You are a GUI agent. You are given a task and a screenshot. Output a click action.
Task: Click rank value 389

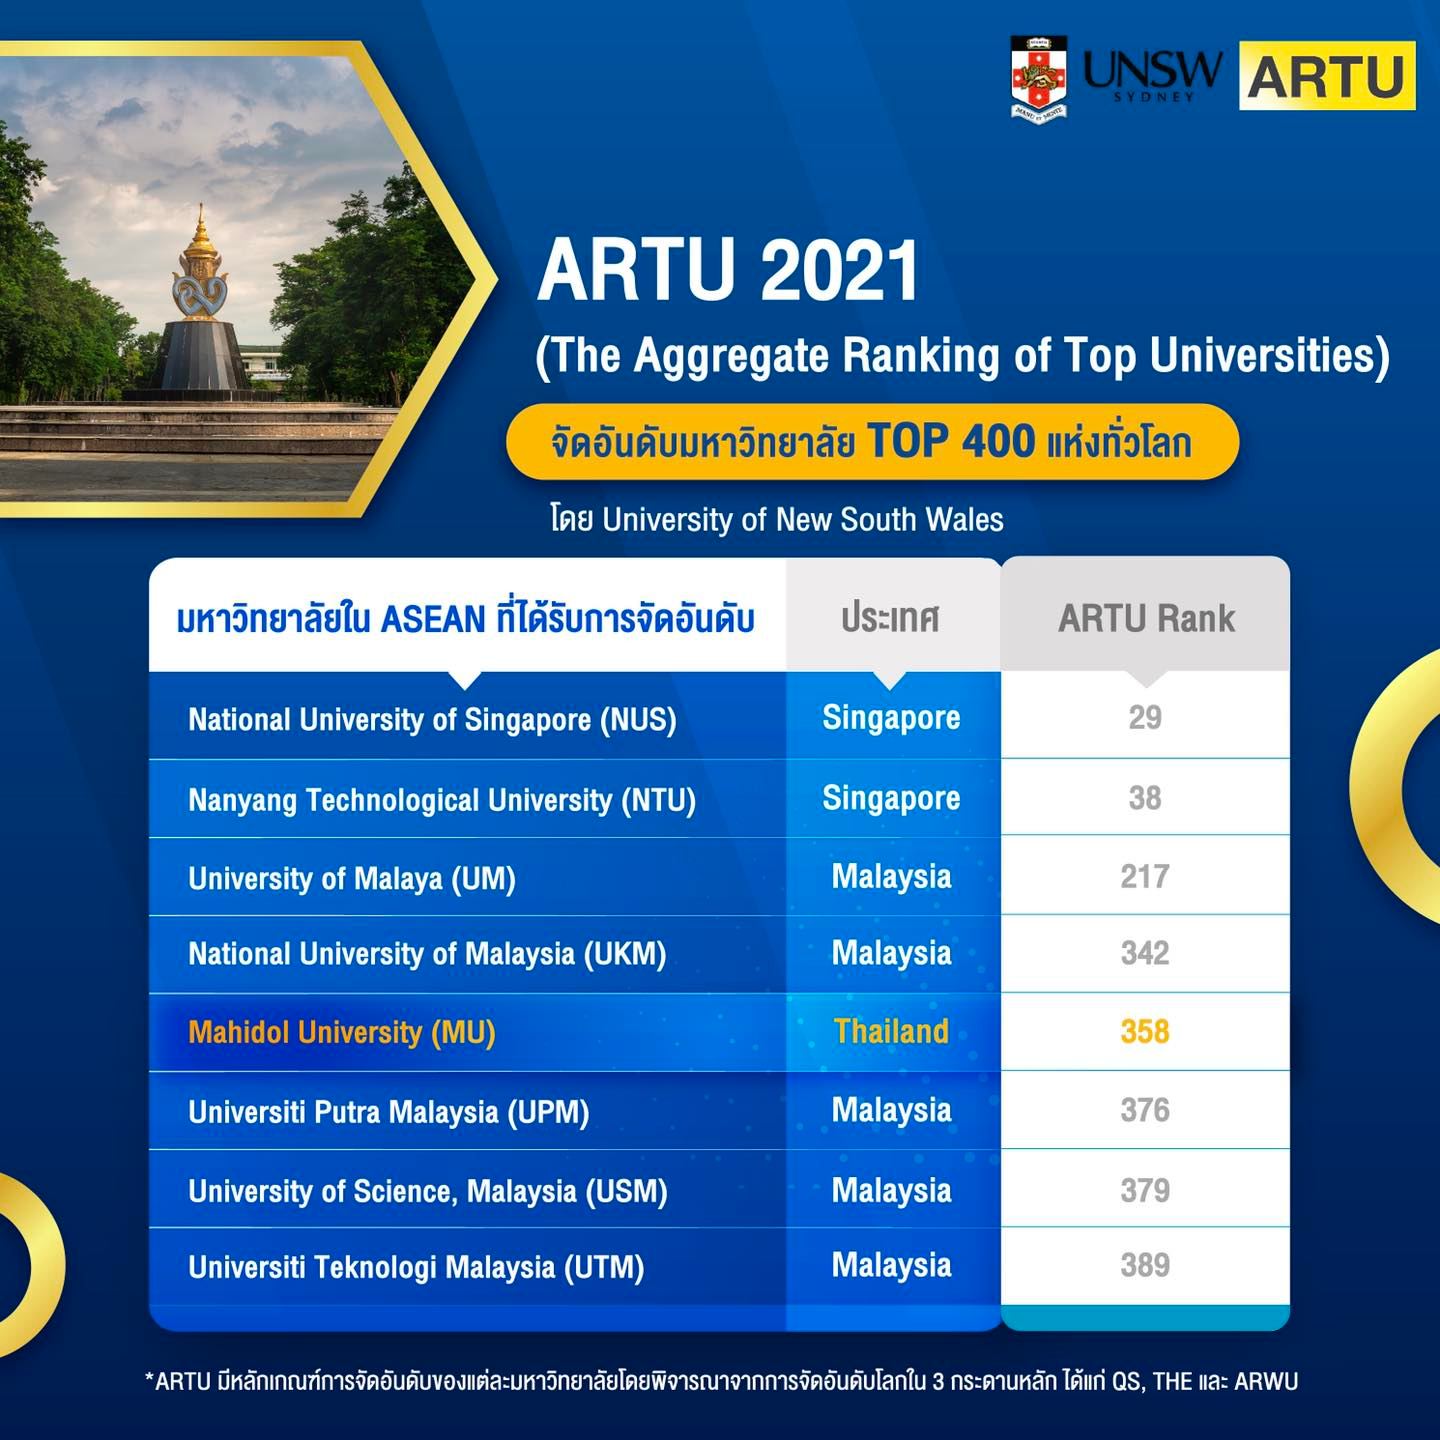click(x=1145, y=1265)
